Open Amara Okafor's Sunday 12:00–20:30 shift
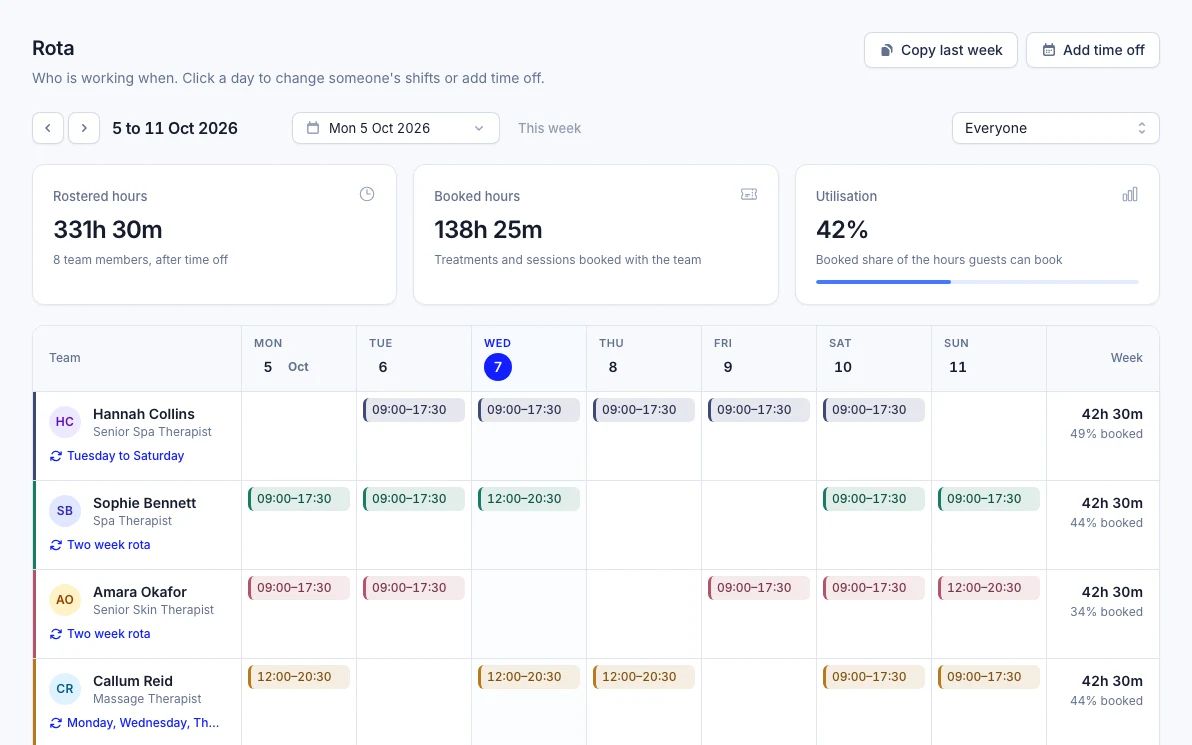 (989, 588)
